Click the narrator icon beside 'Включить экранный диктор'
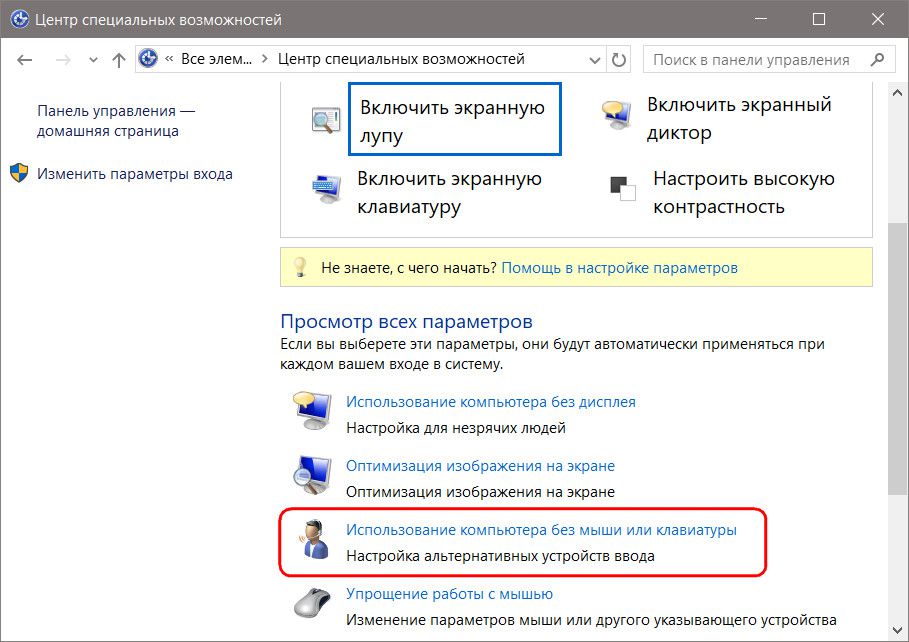 pos(616,115)
